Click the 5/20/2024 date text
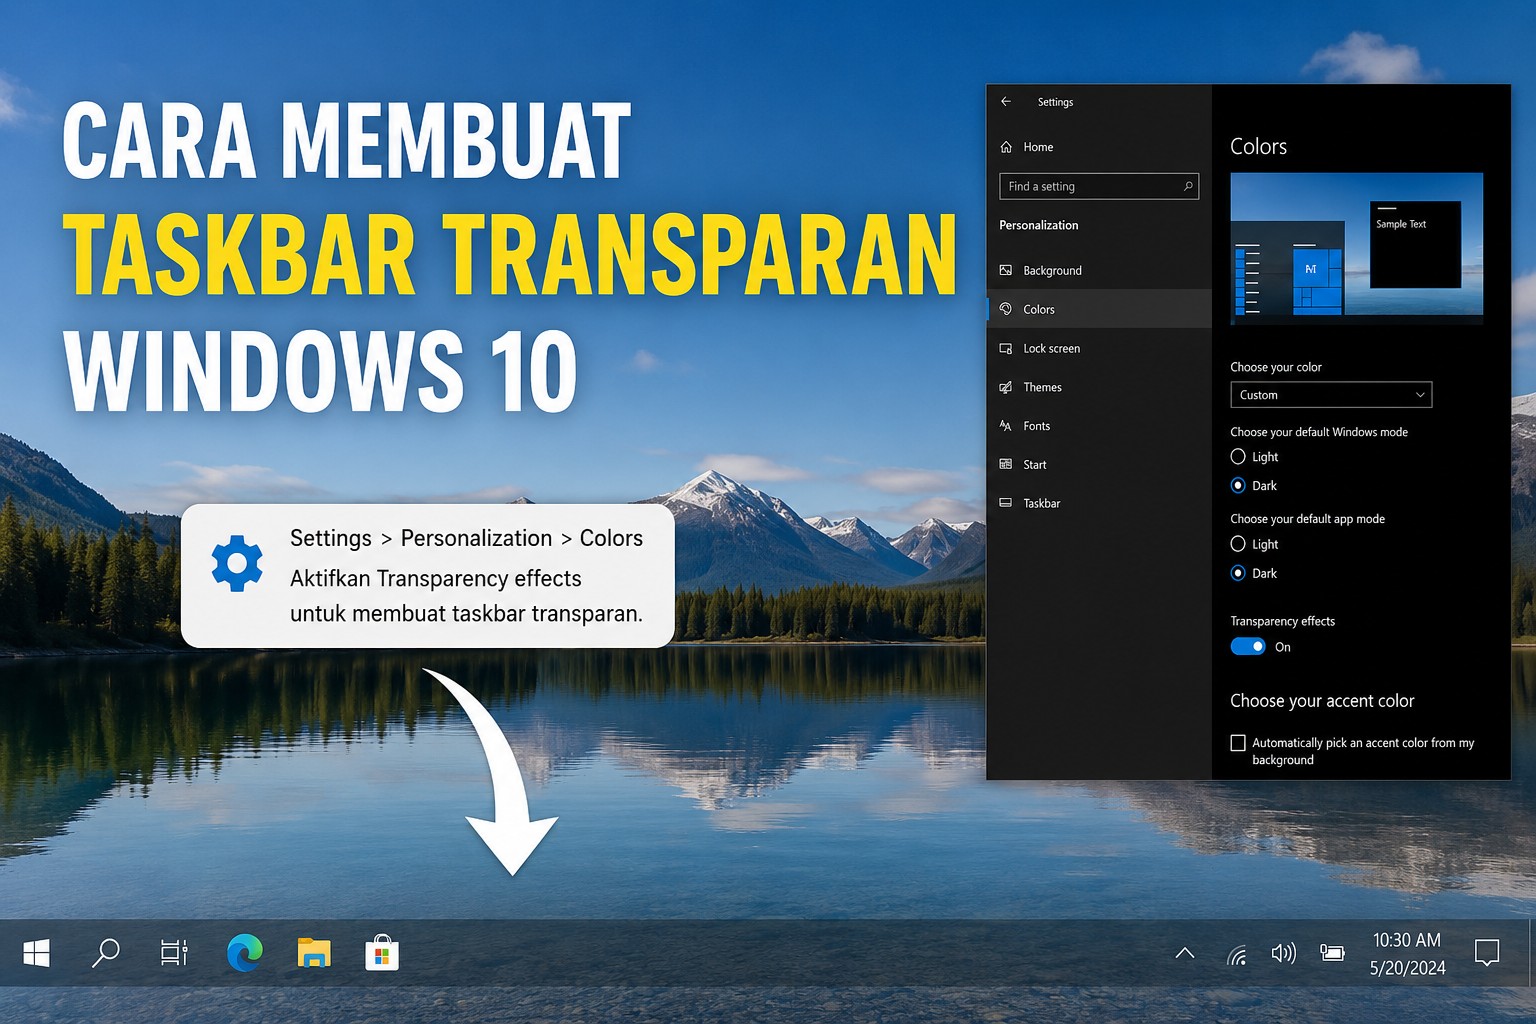The width and height of the screenshot is (1536, 1024). pyautogui.click(x=1407, y=968)
